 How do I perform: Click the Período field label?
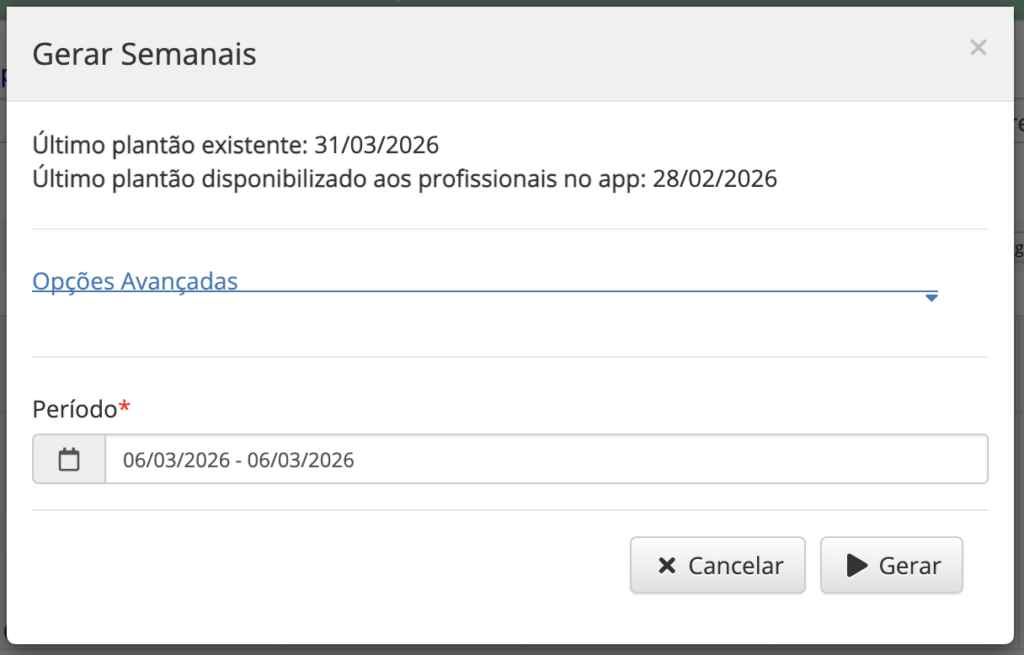coord(75,408)
